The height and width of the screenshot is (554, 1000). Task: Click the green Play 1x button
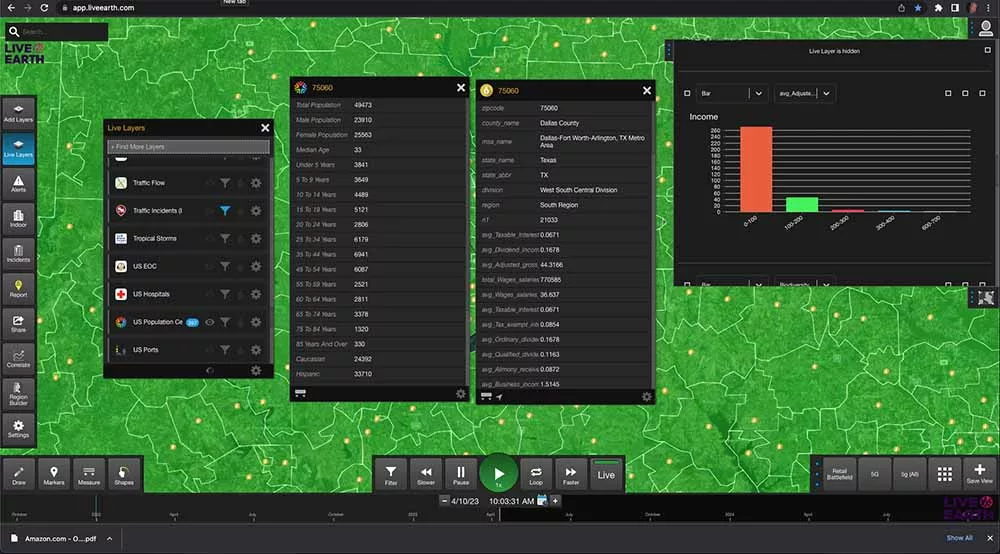(499, 474)
